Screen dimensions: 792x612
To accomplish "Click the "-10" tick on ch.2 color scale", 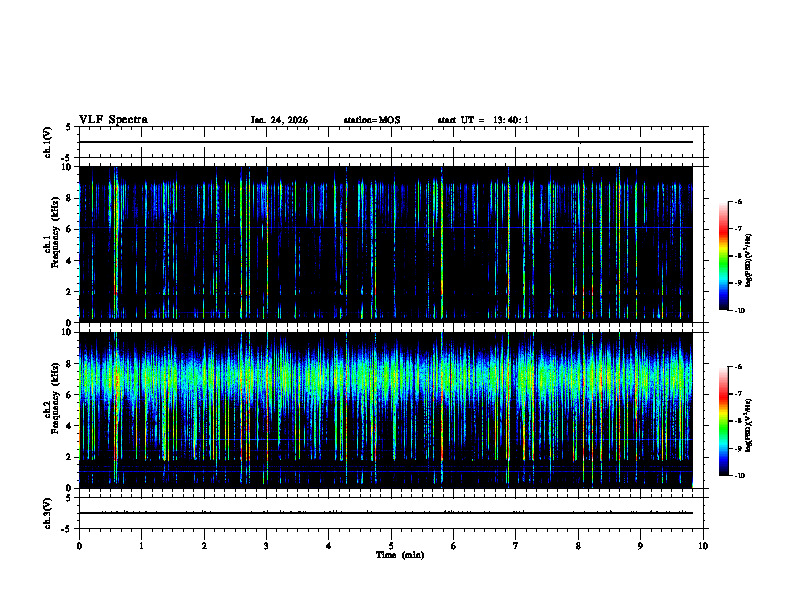I will pos(740,476).
